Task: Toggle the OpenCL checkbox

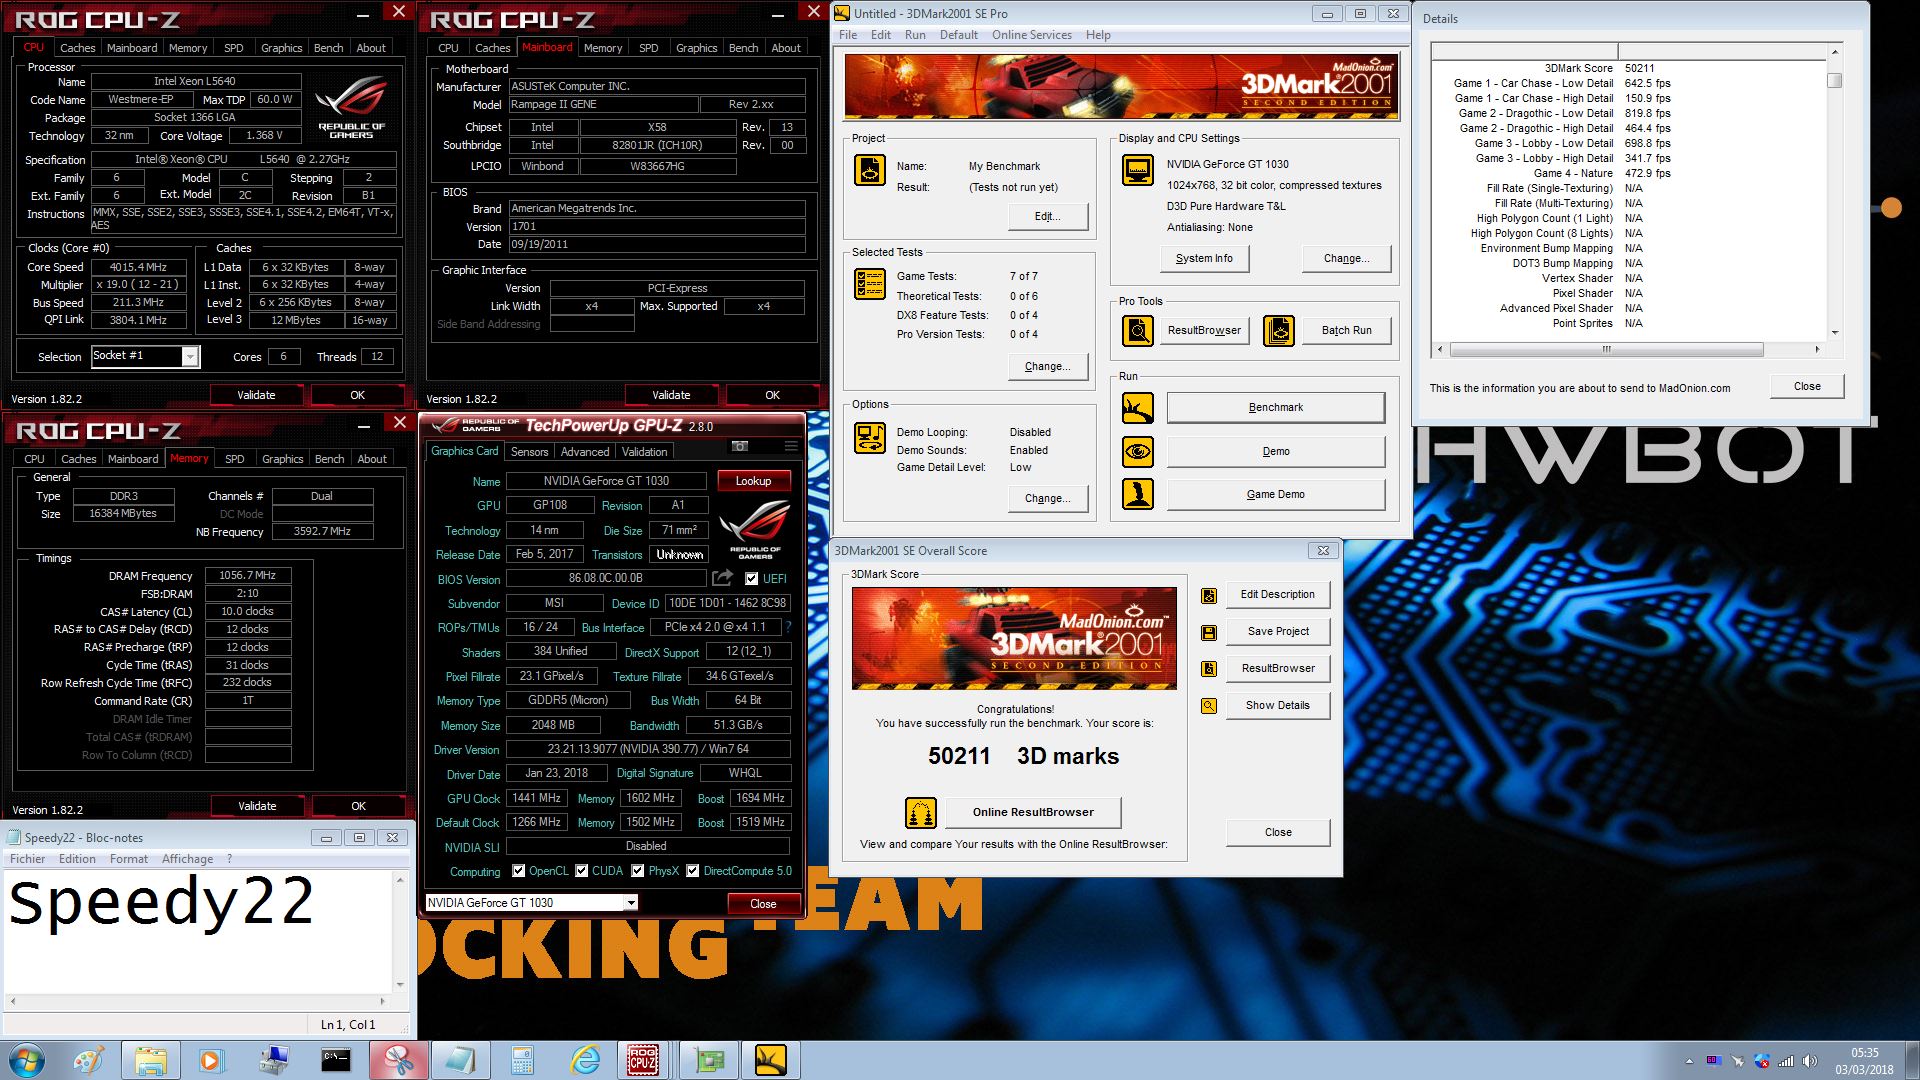Action: (518, 871)
